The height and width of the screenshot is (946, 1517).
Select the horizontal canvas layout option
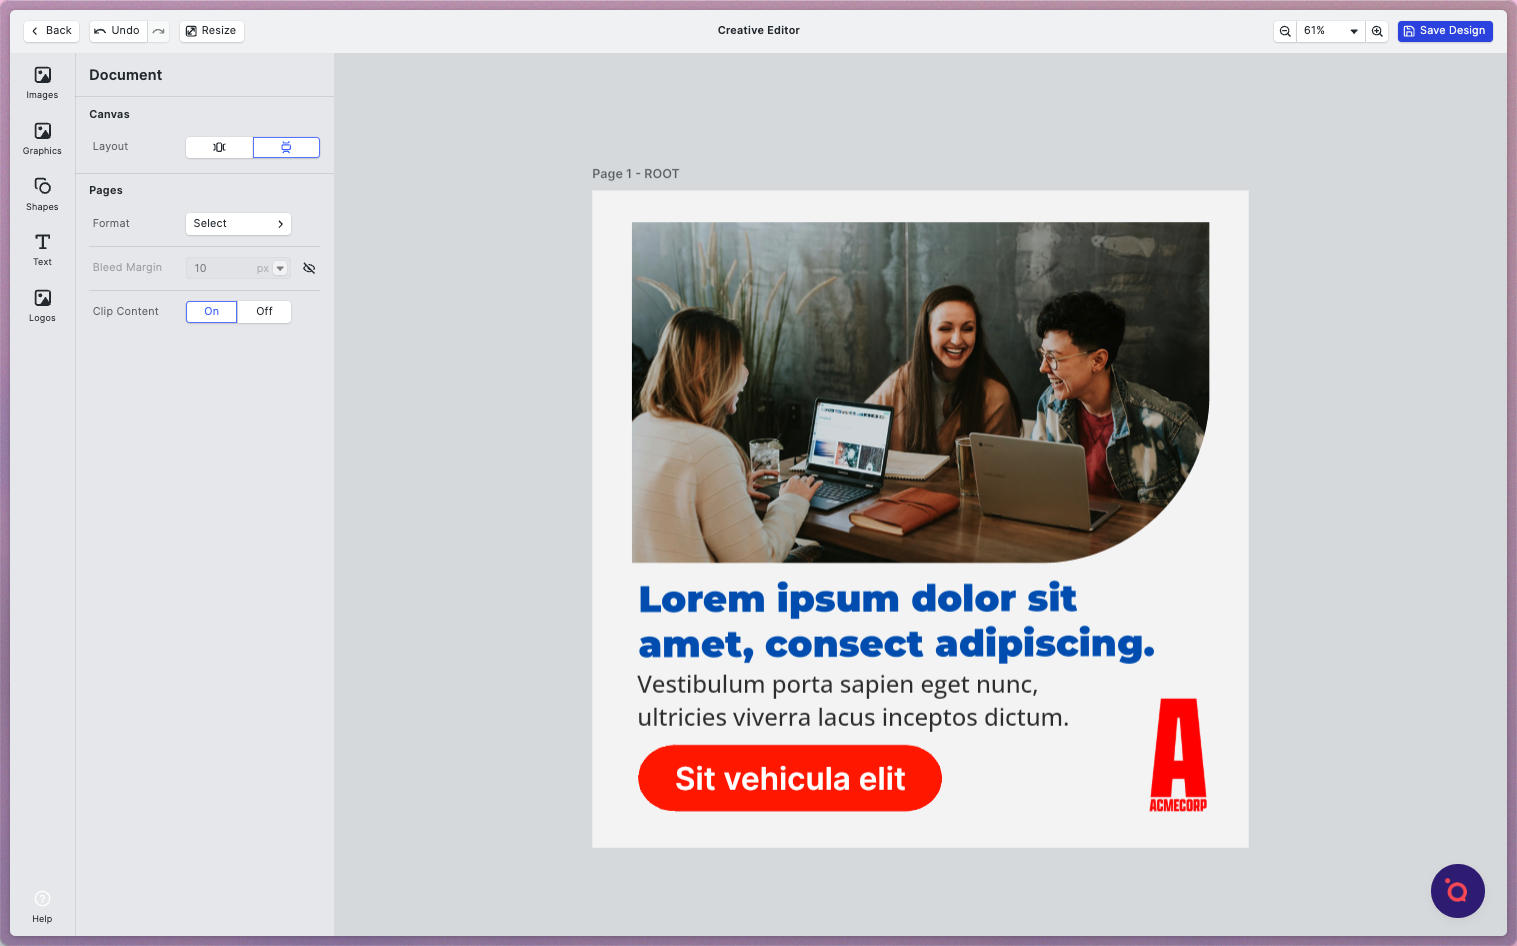(219, 148)
